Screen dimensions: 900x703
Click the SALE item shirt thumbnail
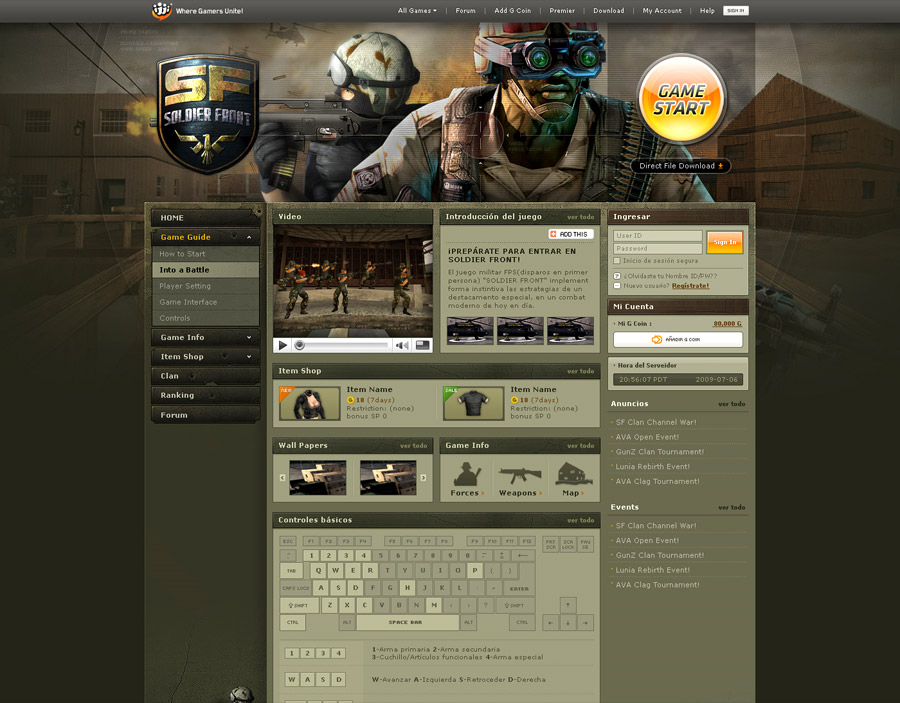tap(474, 403)
